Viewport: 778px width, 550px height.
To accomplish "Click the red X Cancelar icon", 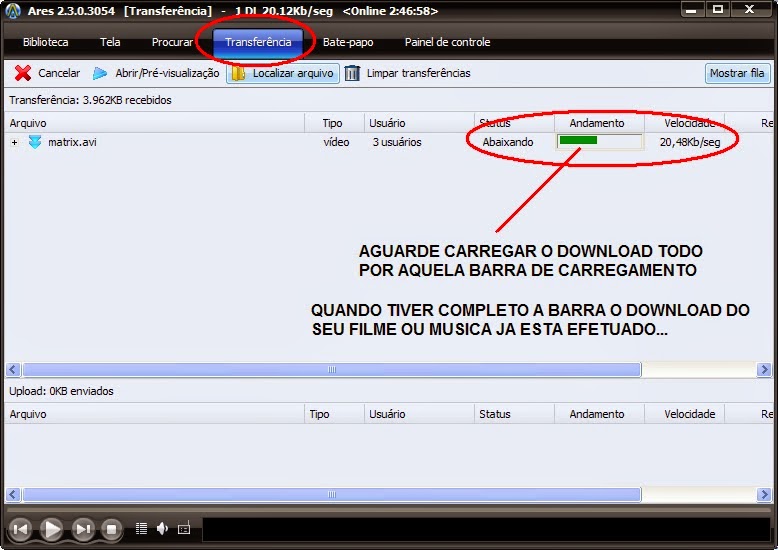I will pyautogui.click(x=23, y=73).
